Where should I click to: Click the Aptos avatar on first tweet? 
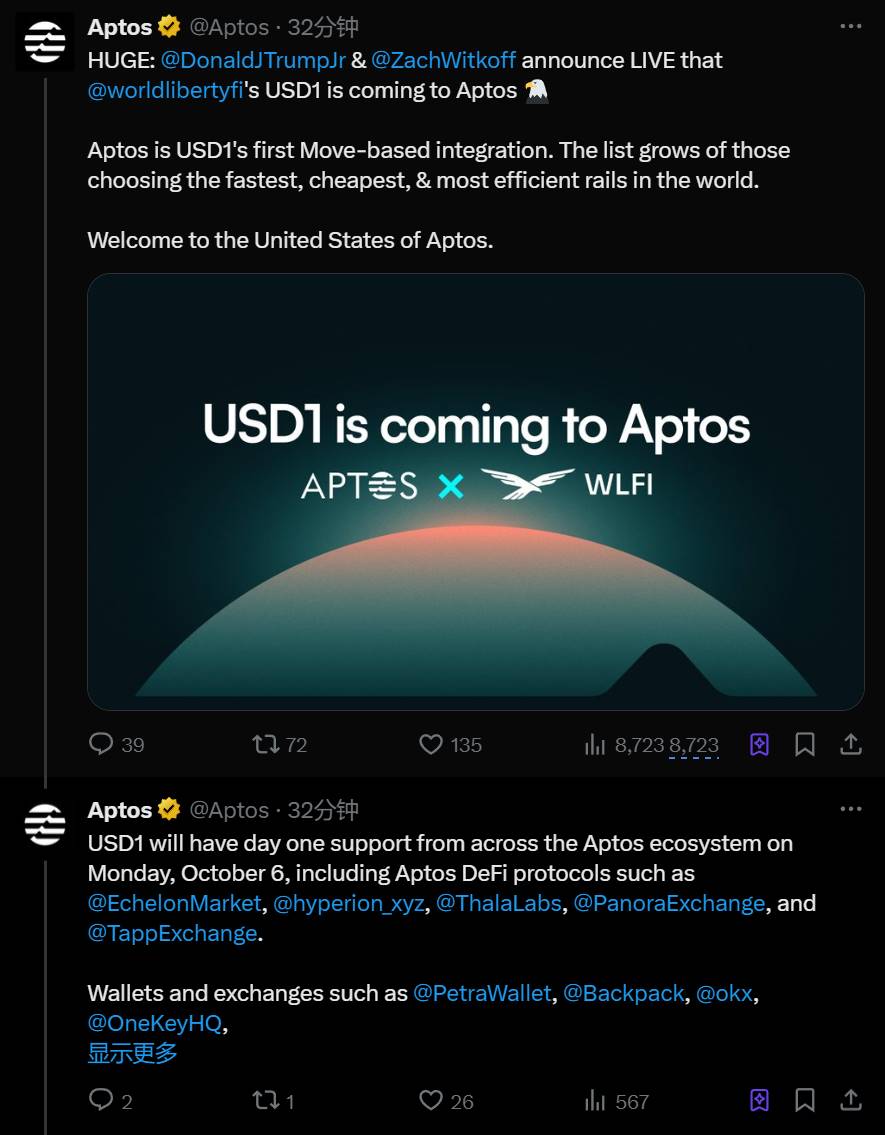click(x=45, y=42)
